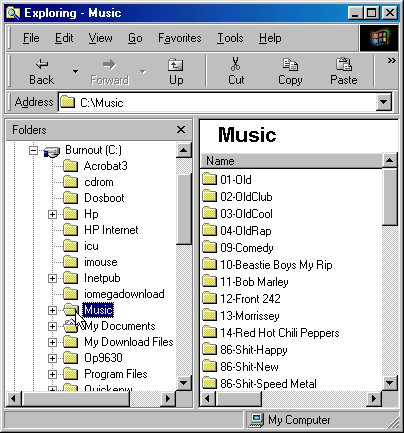404x433 pixels.
Task: Click the Copy toolbar icon
Action: click(x=290, y=64)
